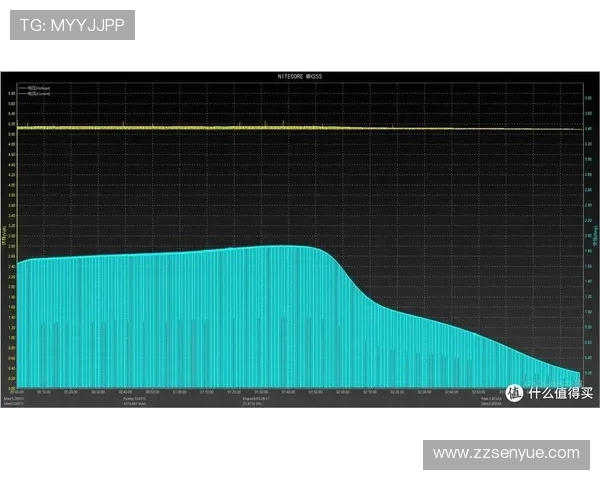This screenshot has width=600, height=480.
Task: Click the bottom time axis labels
Action: coord(250,392)
